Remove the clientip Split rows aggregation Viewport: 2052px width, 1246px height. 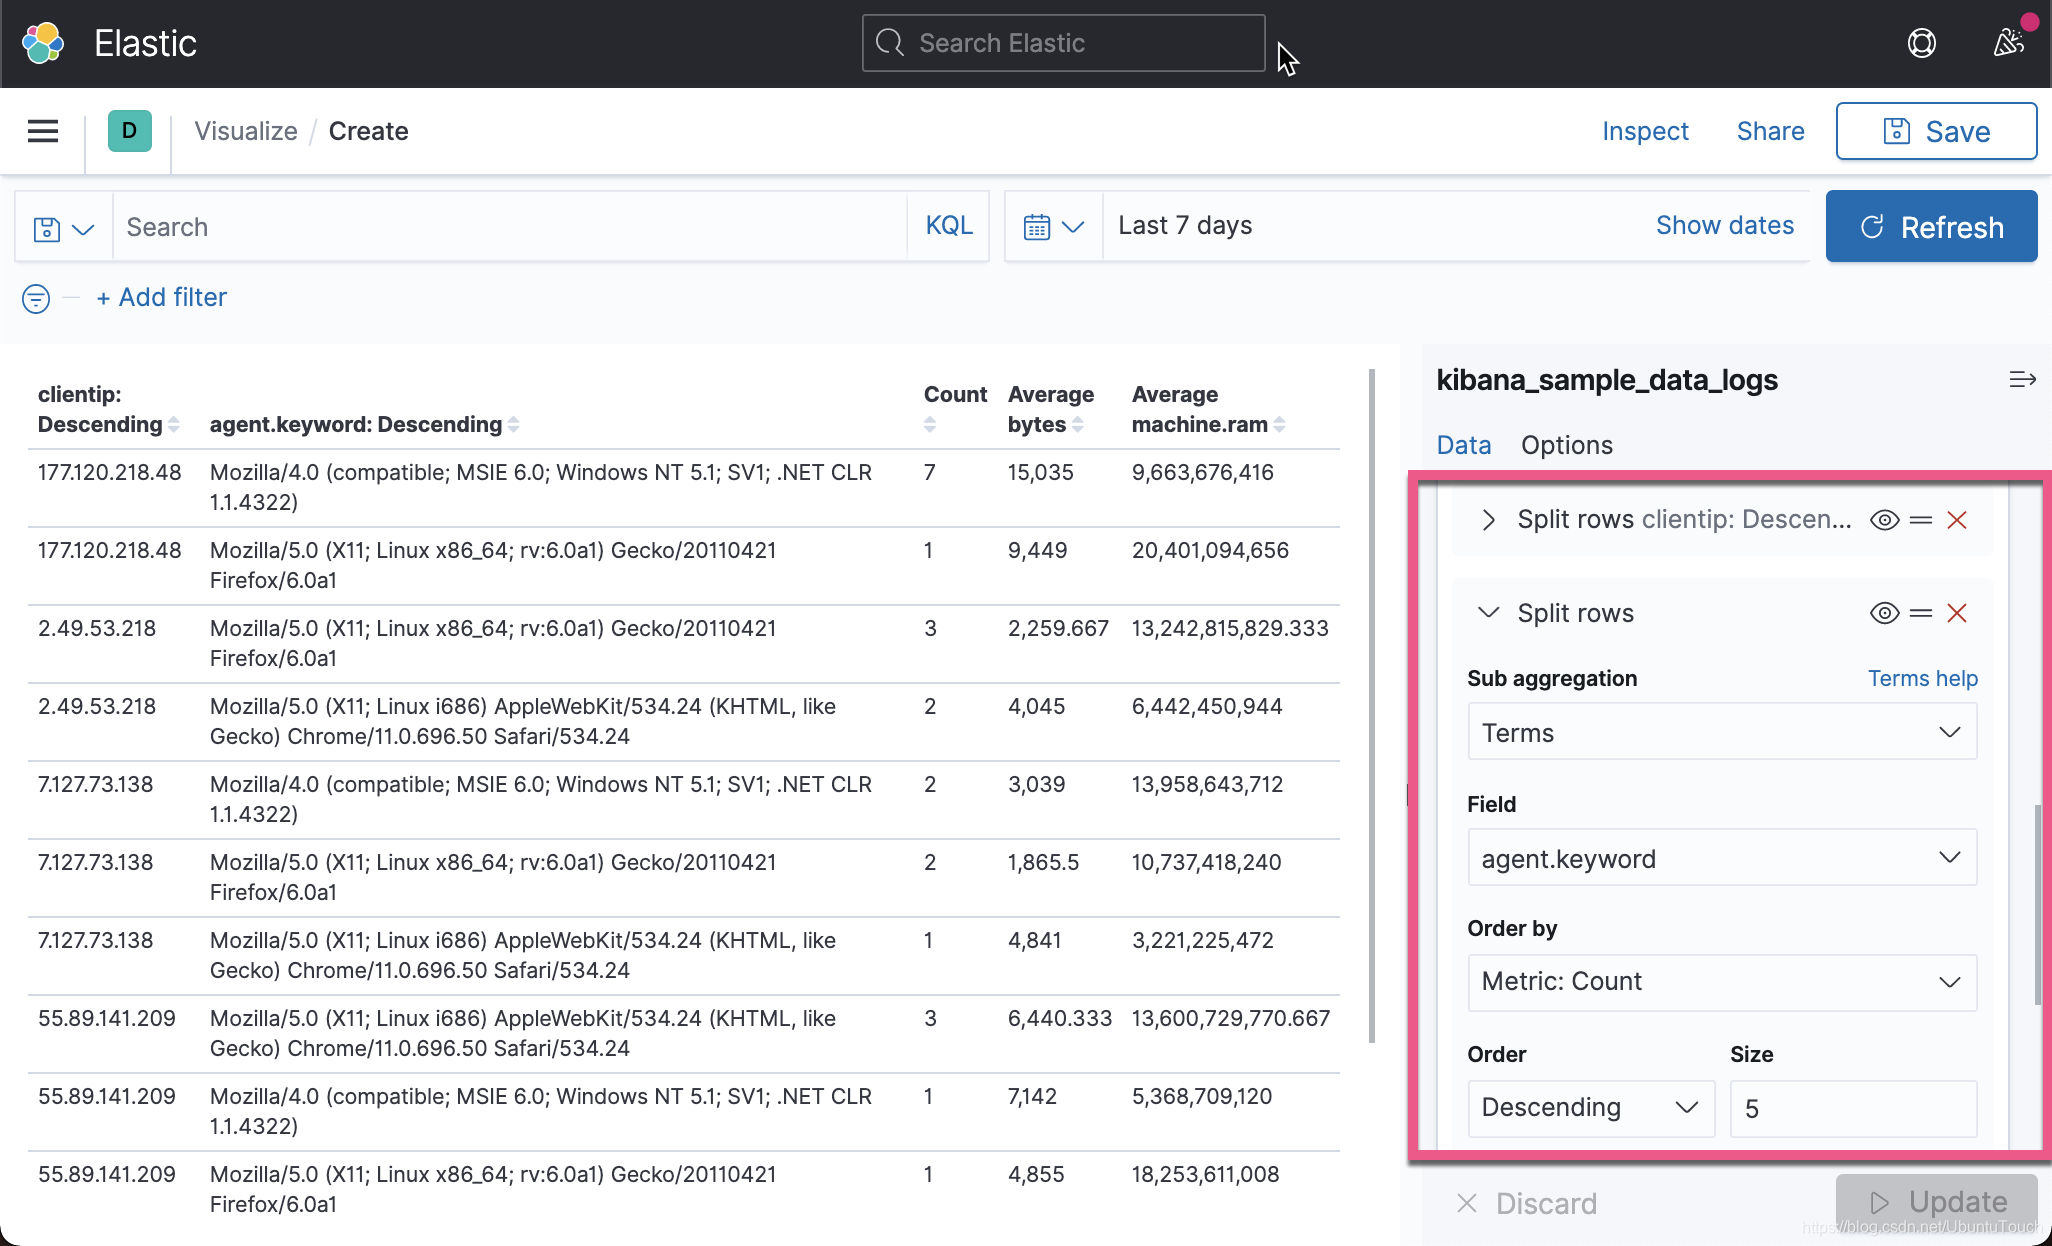[x=1957, y=520]
